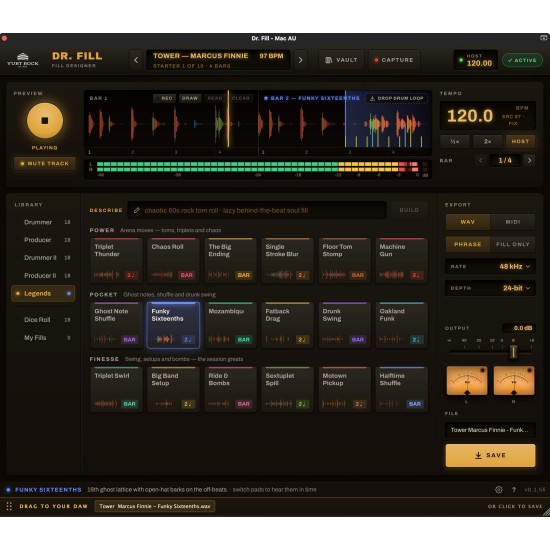
Task: Open the Vault
Action: pyautogui.click(x=341, y=60)
